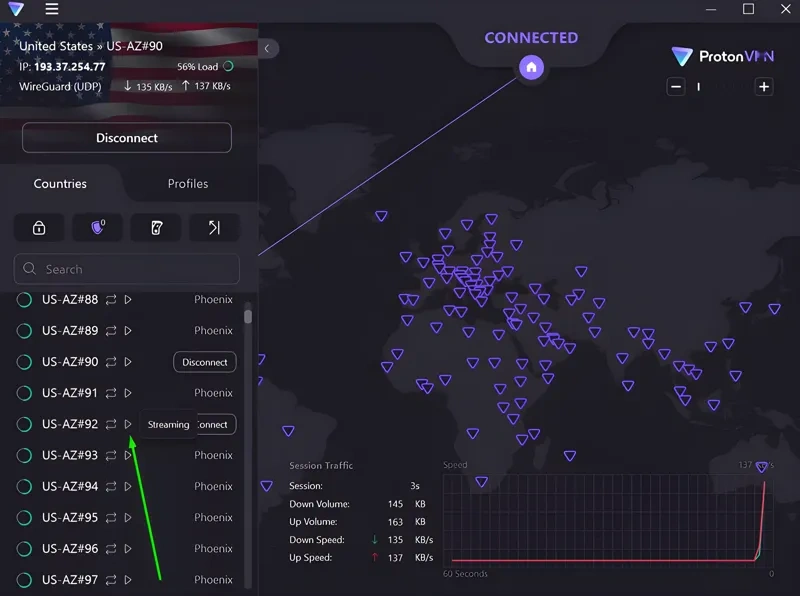Click P2P arrows icon on US-AZ#89
The image size is (800, 596).
coord(111,331)
